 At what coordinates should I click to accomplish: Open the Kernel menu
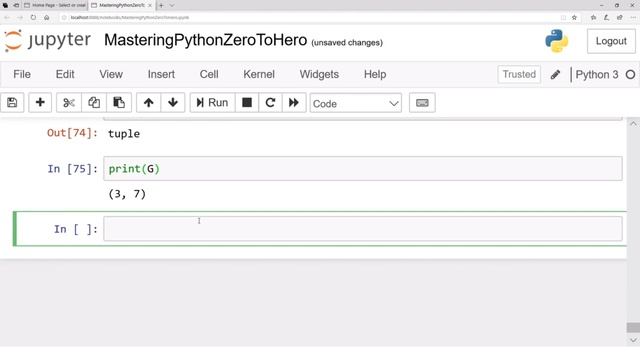click(259, 74)
